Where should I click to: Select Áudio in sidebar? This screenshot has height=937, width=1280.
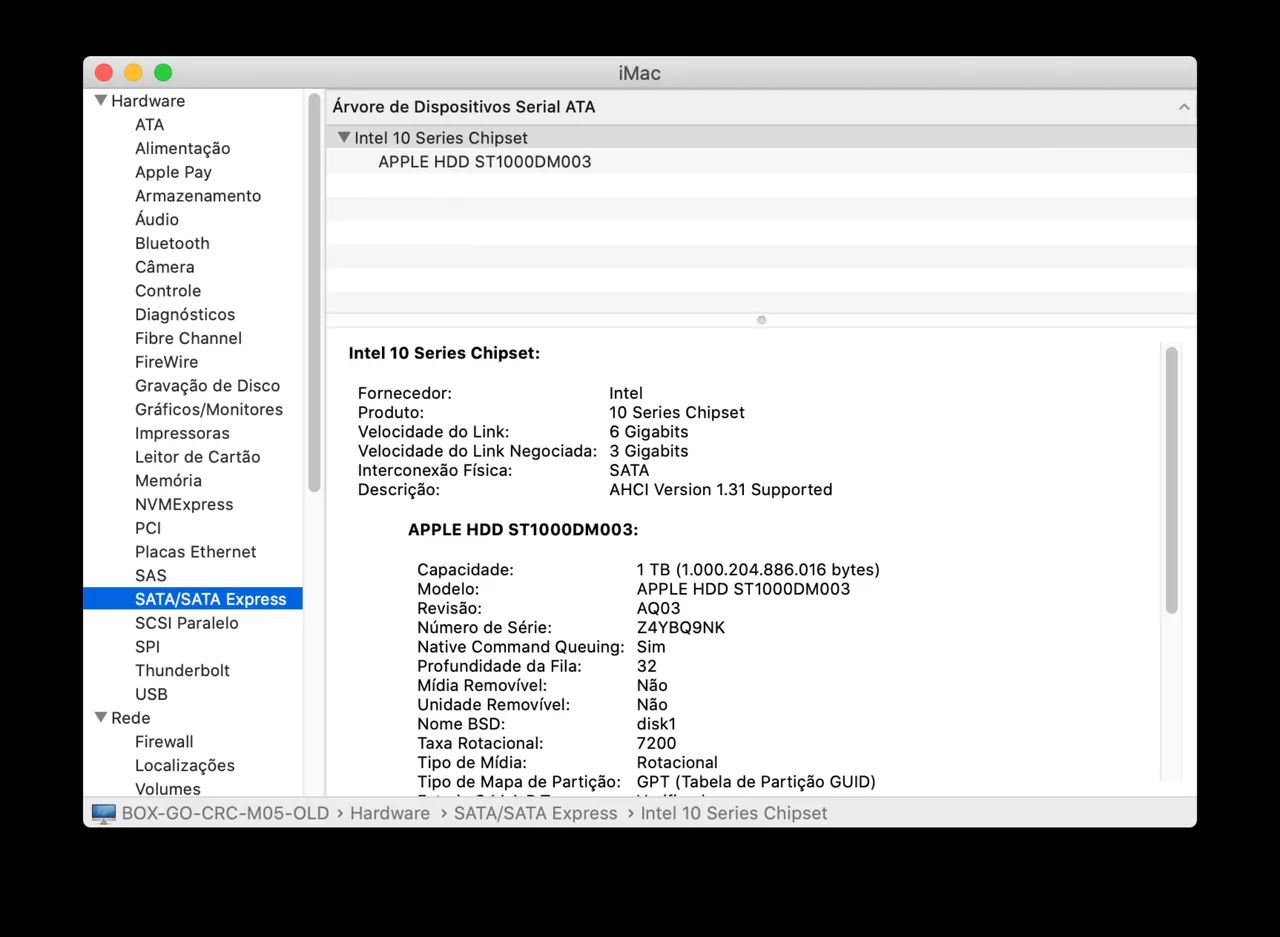click(x=157, y=220)
